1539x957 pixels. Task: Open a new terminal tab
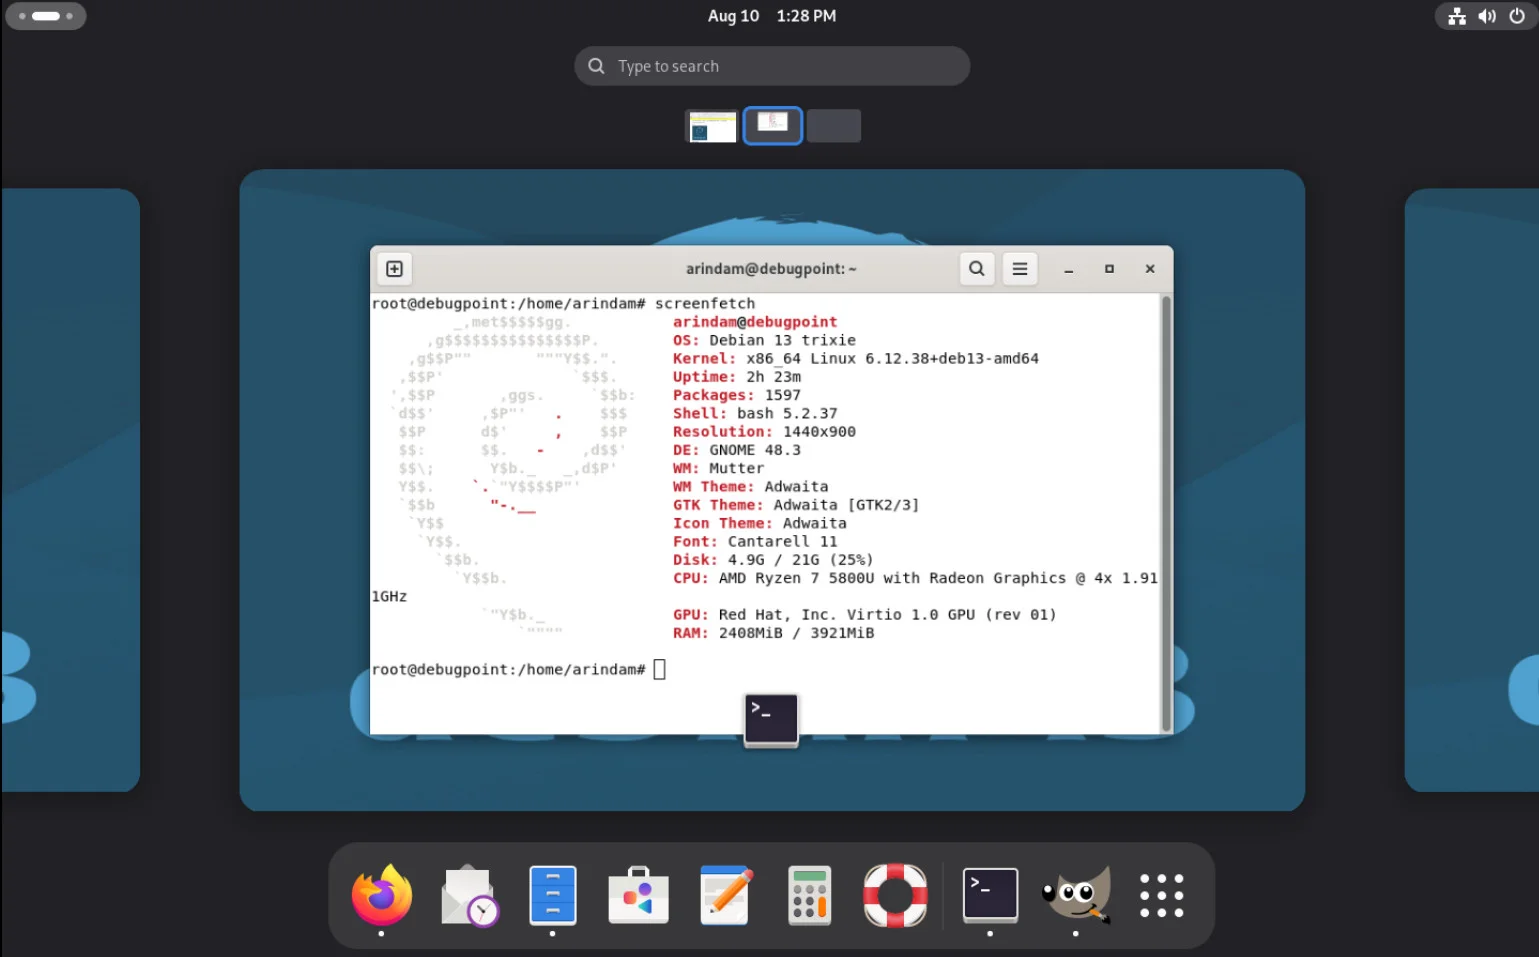coord(394,268)
